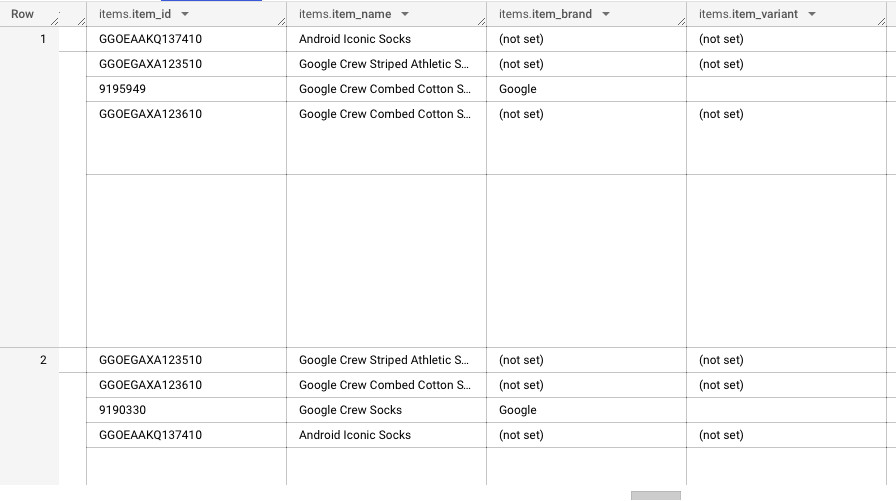The width and height of the screenshot is (896, 501).
Task: Select GGOEAAKQ137410 in result row 2
Action: 186,435
